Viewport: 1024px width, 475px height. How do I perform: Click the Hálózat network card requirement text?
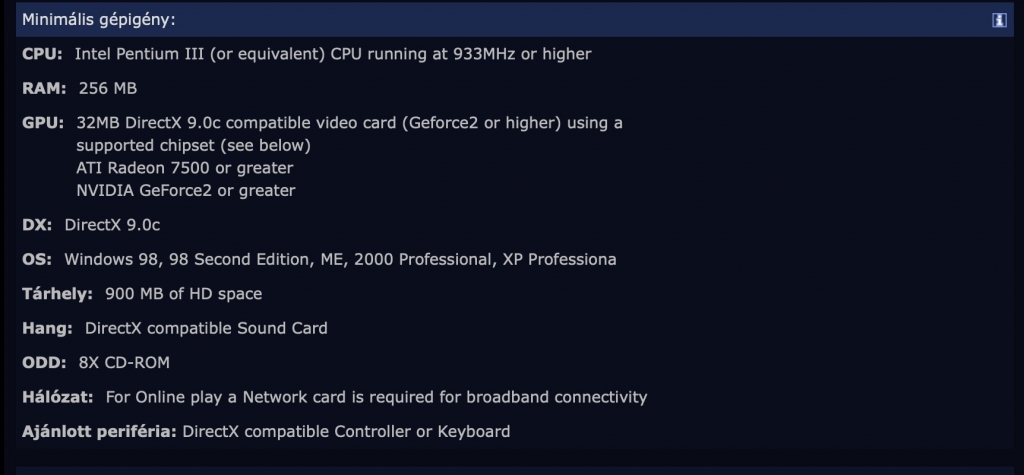point(376,397)
